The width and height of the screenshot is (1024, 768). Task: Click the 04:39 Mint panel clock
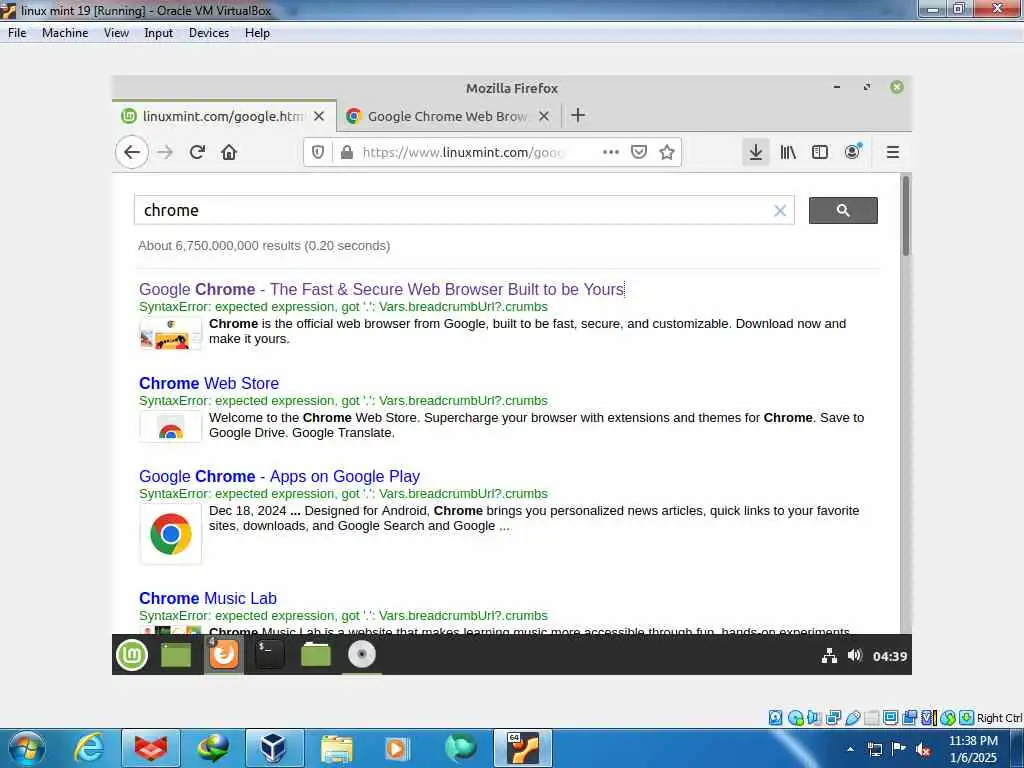(x=889, y=656)
